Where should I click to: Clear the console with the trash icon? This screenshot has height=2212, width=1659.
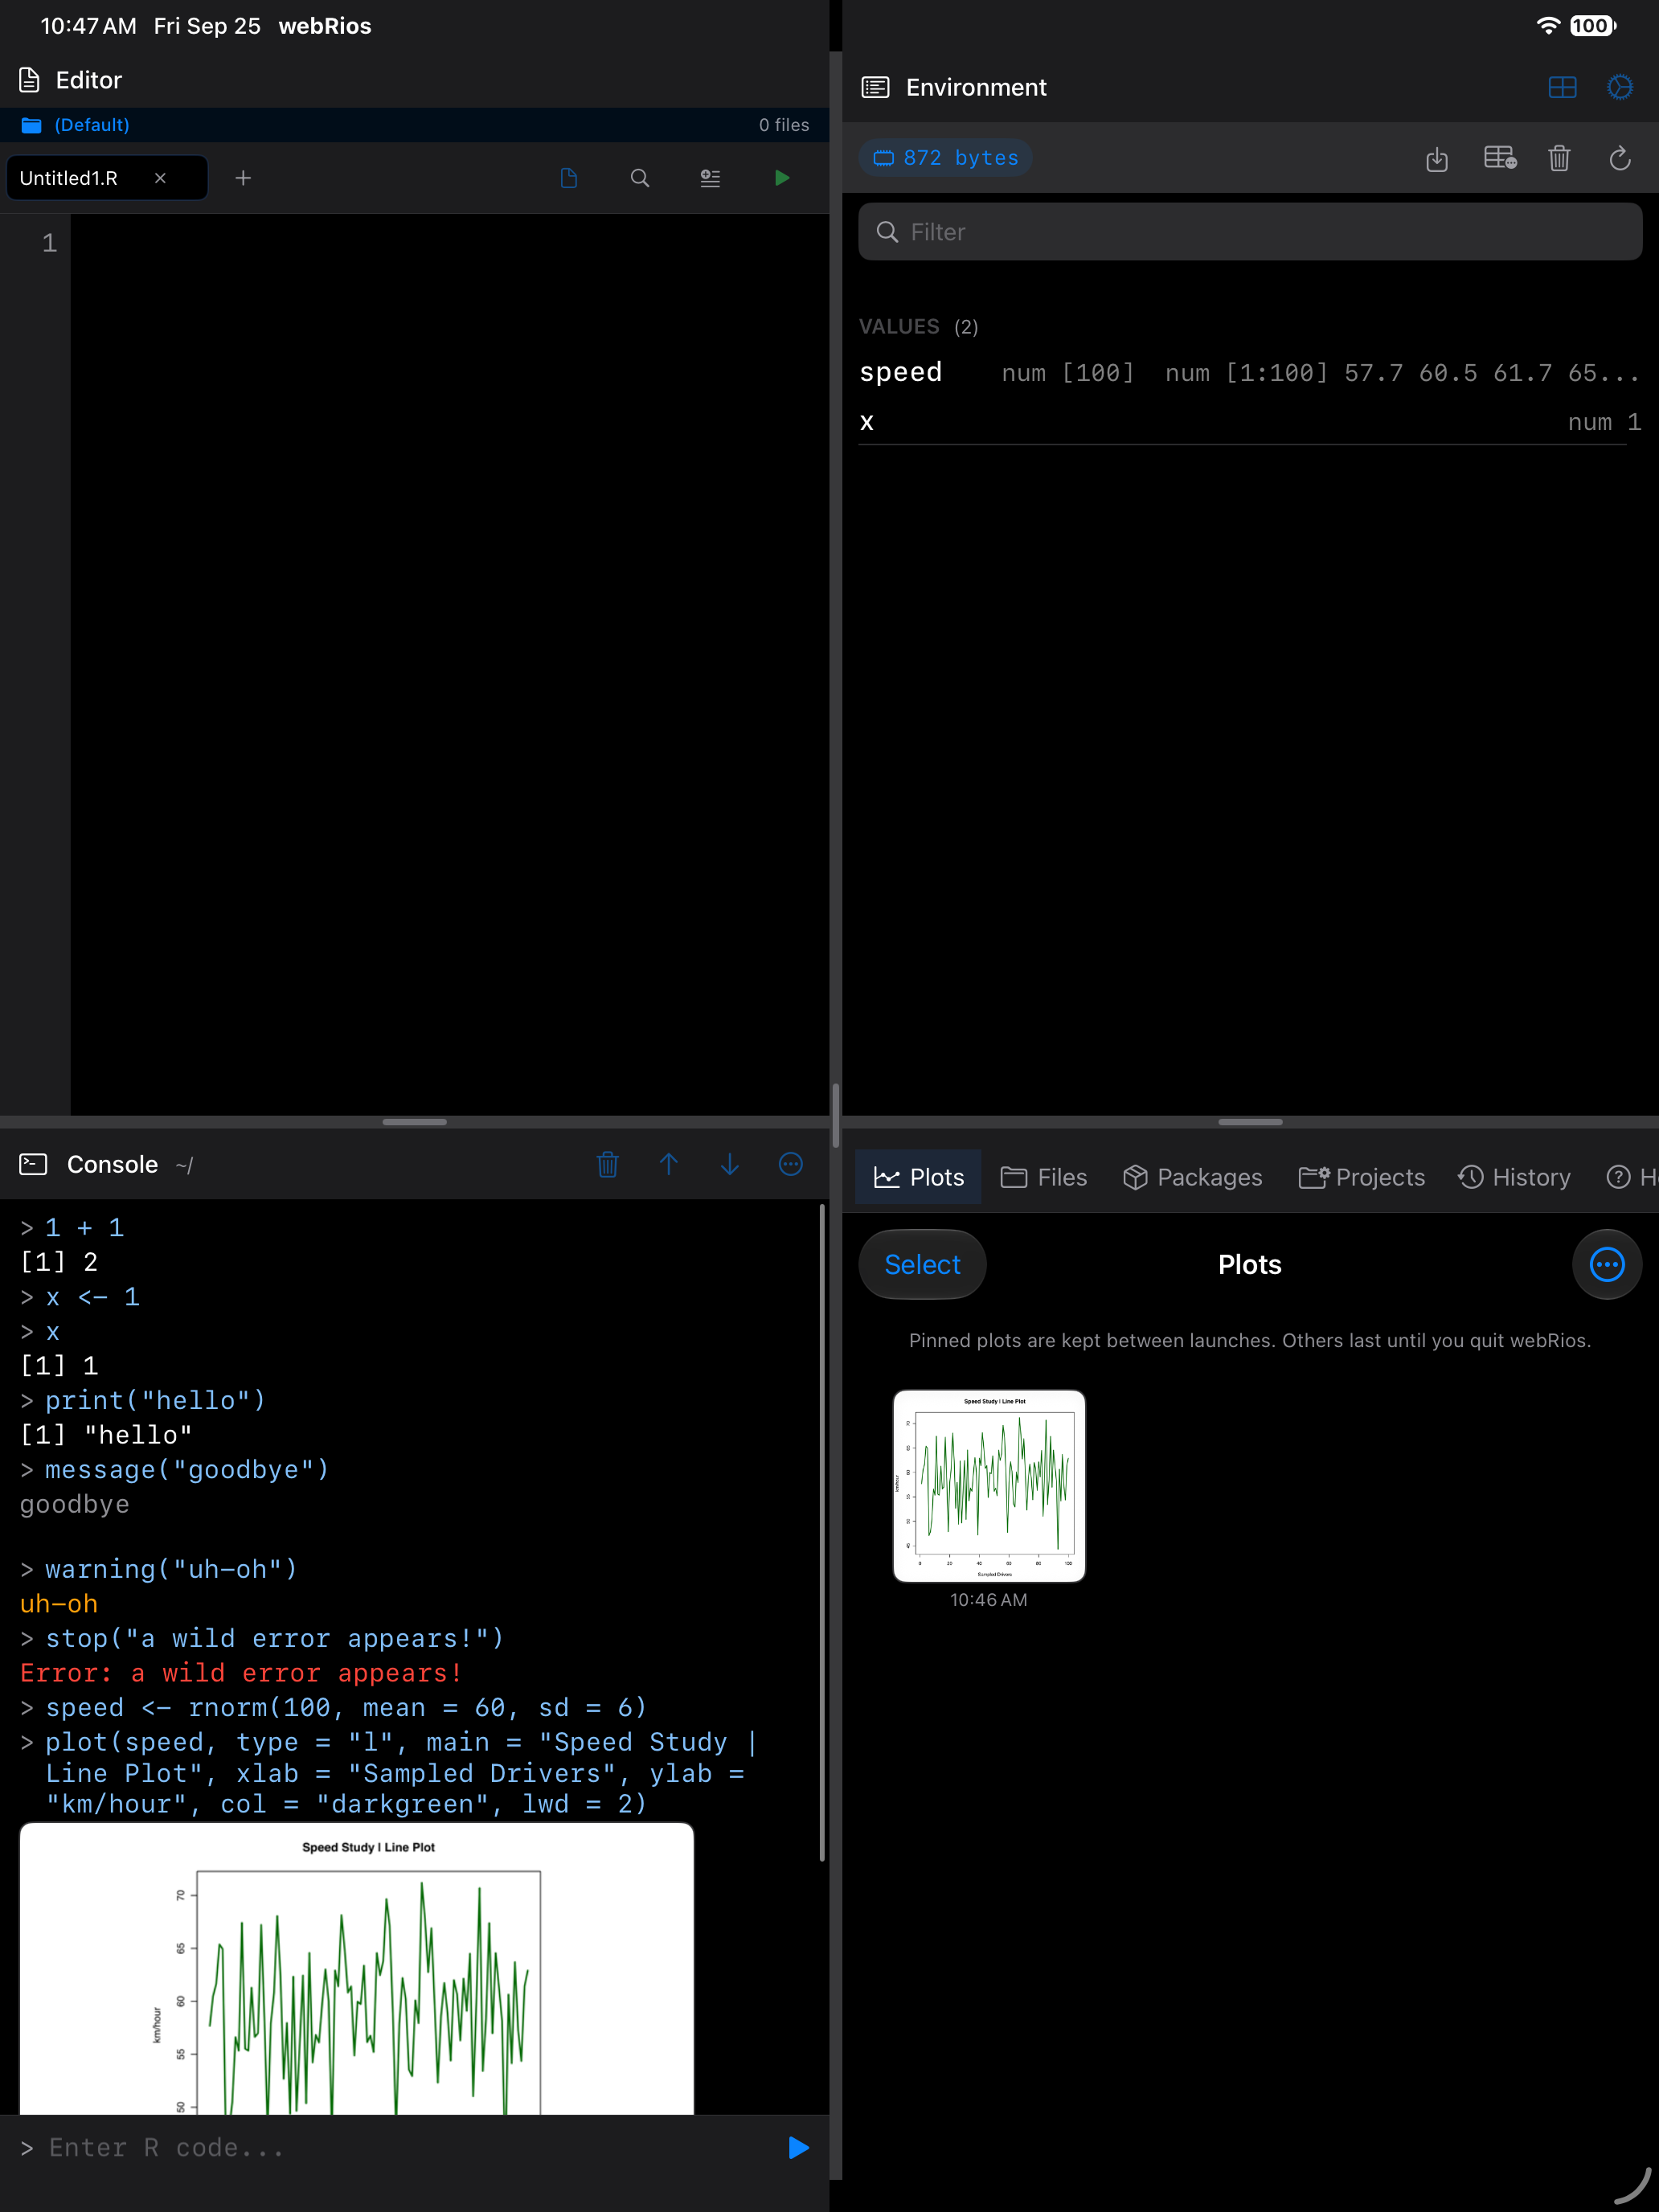(x=607, y=1164)
